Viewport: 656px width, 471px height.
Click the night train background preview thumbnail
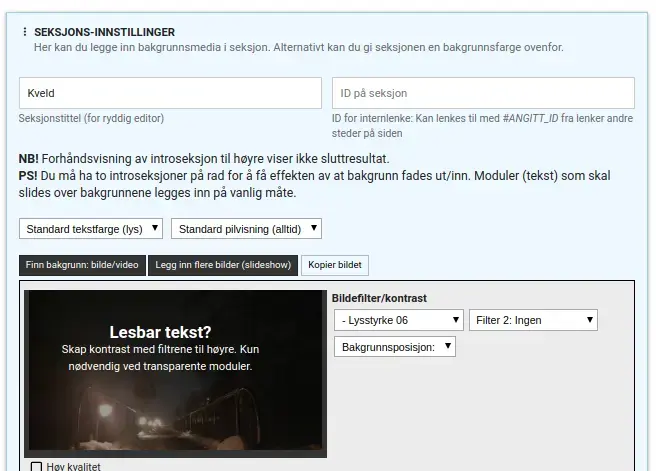point(175,374)
